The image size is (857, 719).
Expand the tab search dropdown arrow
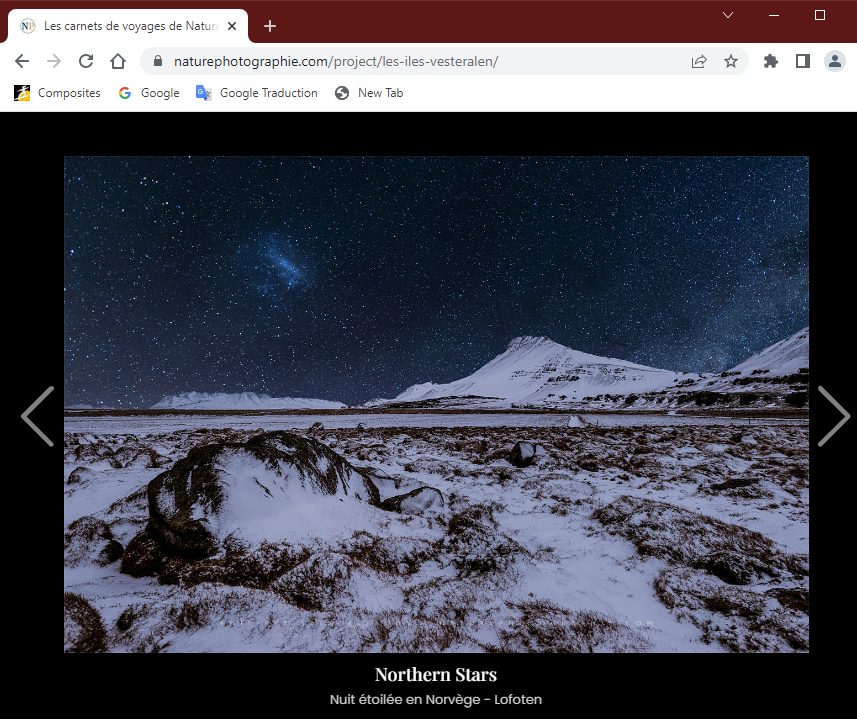[727, 15]
